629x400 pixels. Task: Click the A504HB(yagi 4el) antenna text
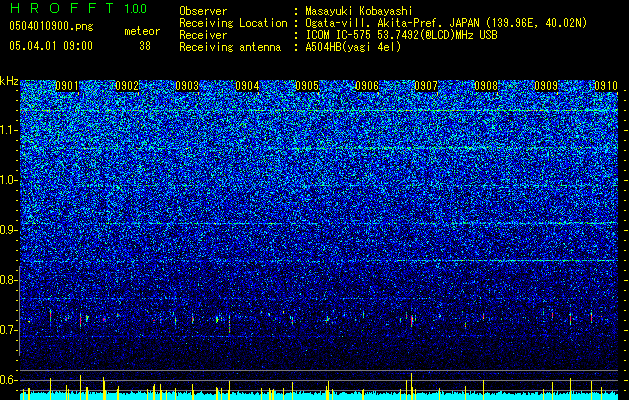pos(353,47)
